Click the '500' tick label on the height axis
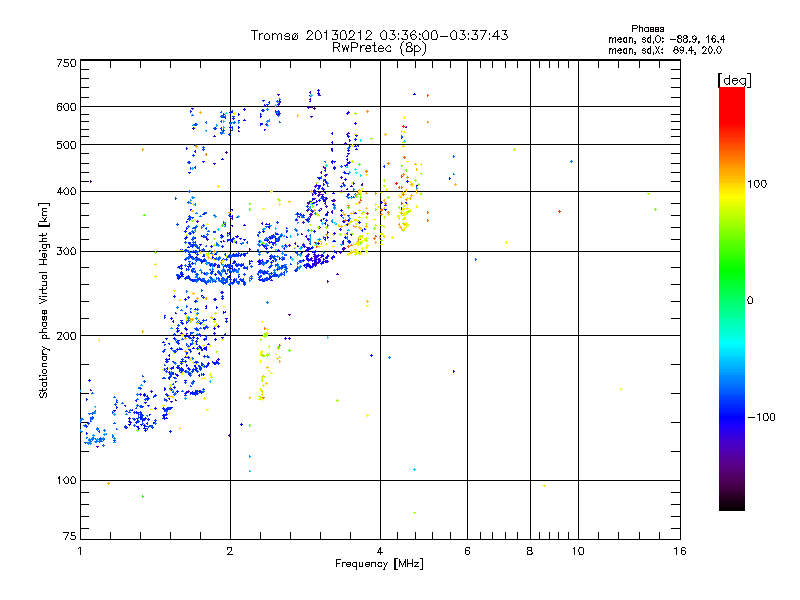Screen dimensions: 800x600 (x=66, y=145)
